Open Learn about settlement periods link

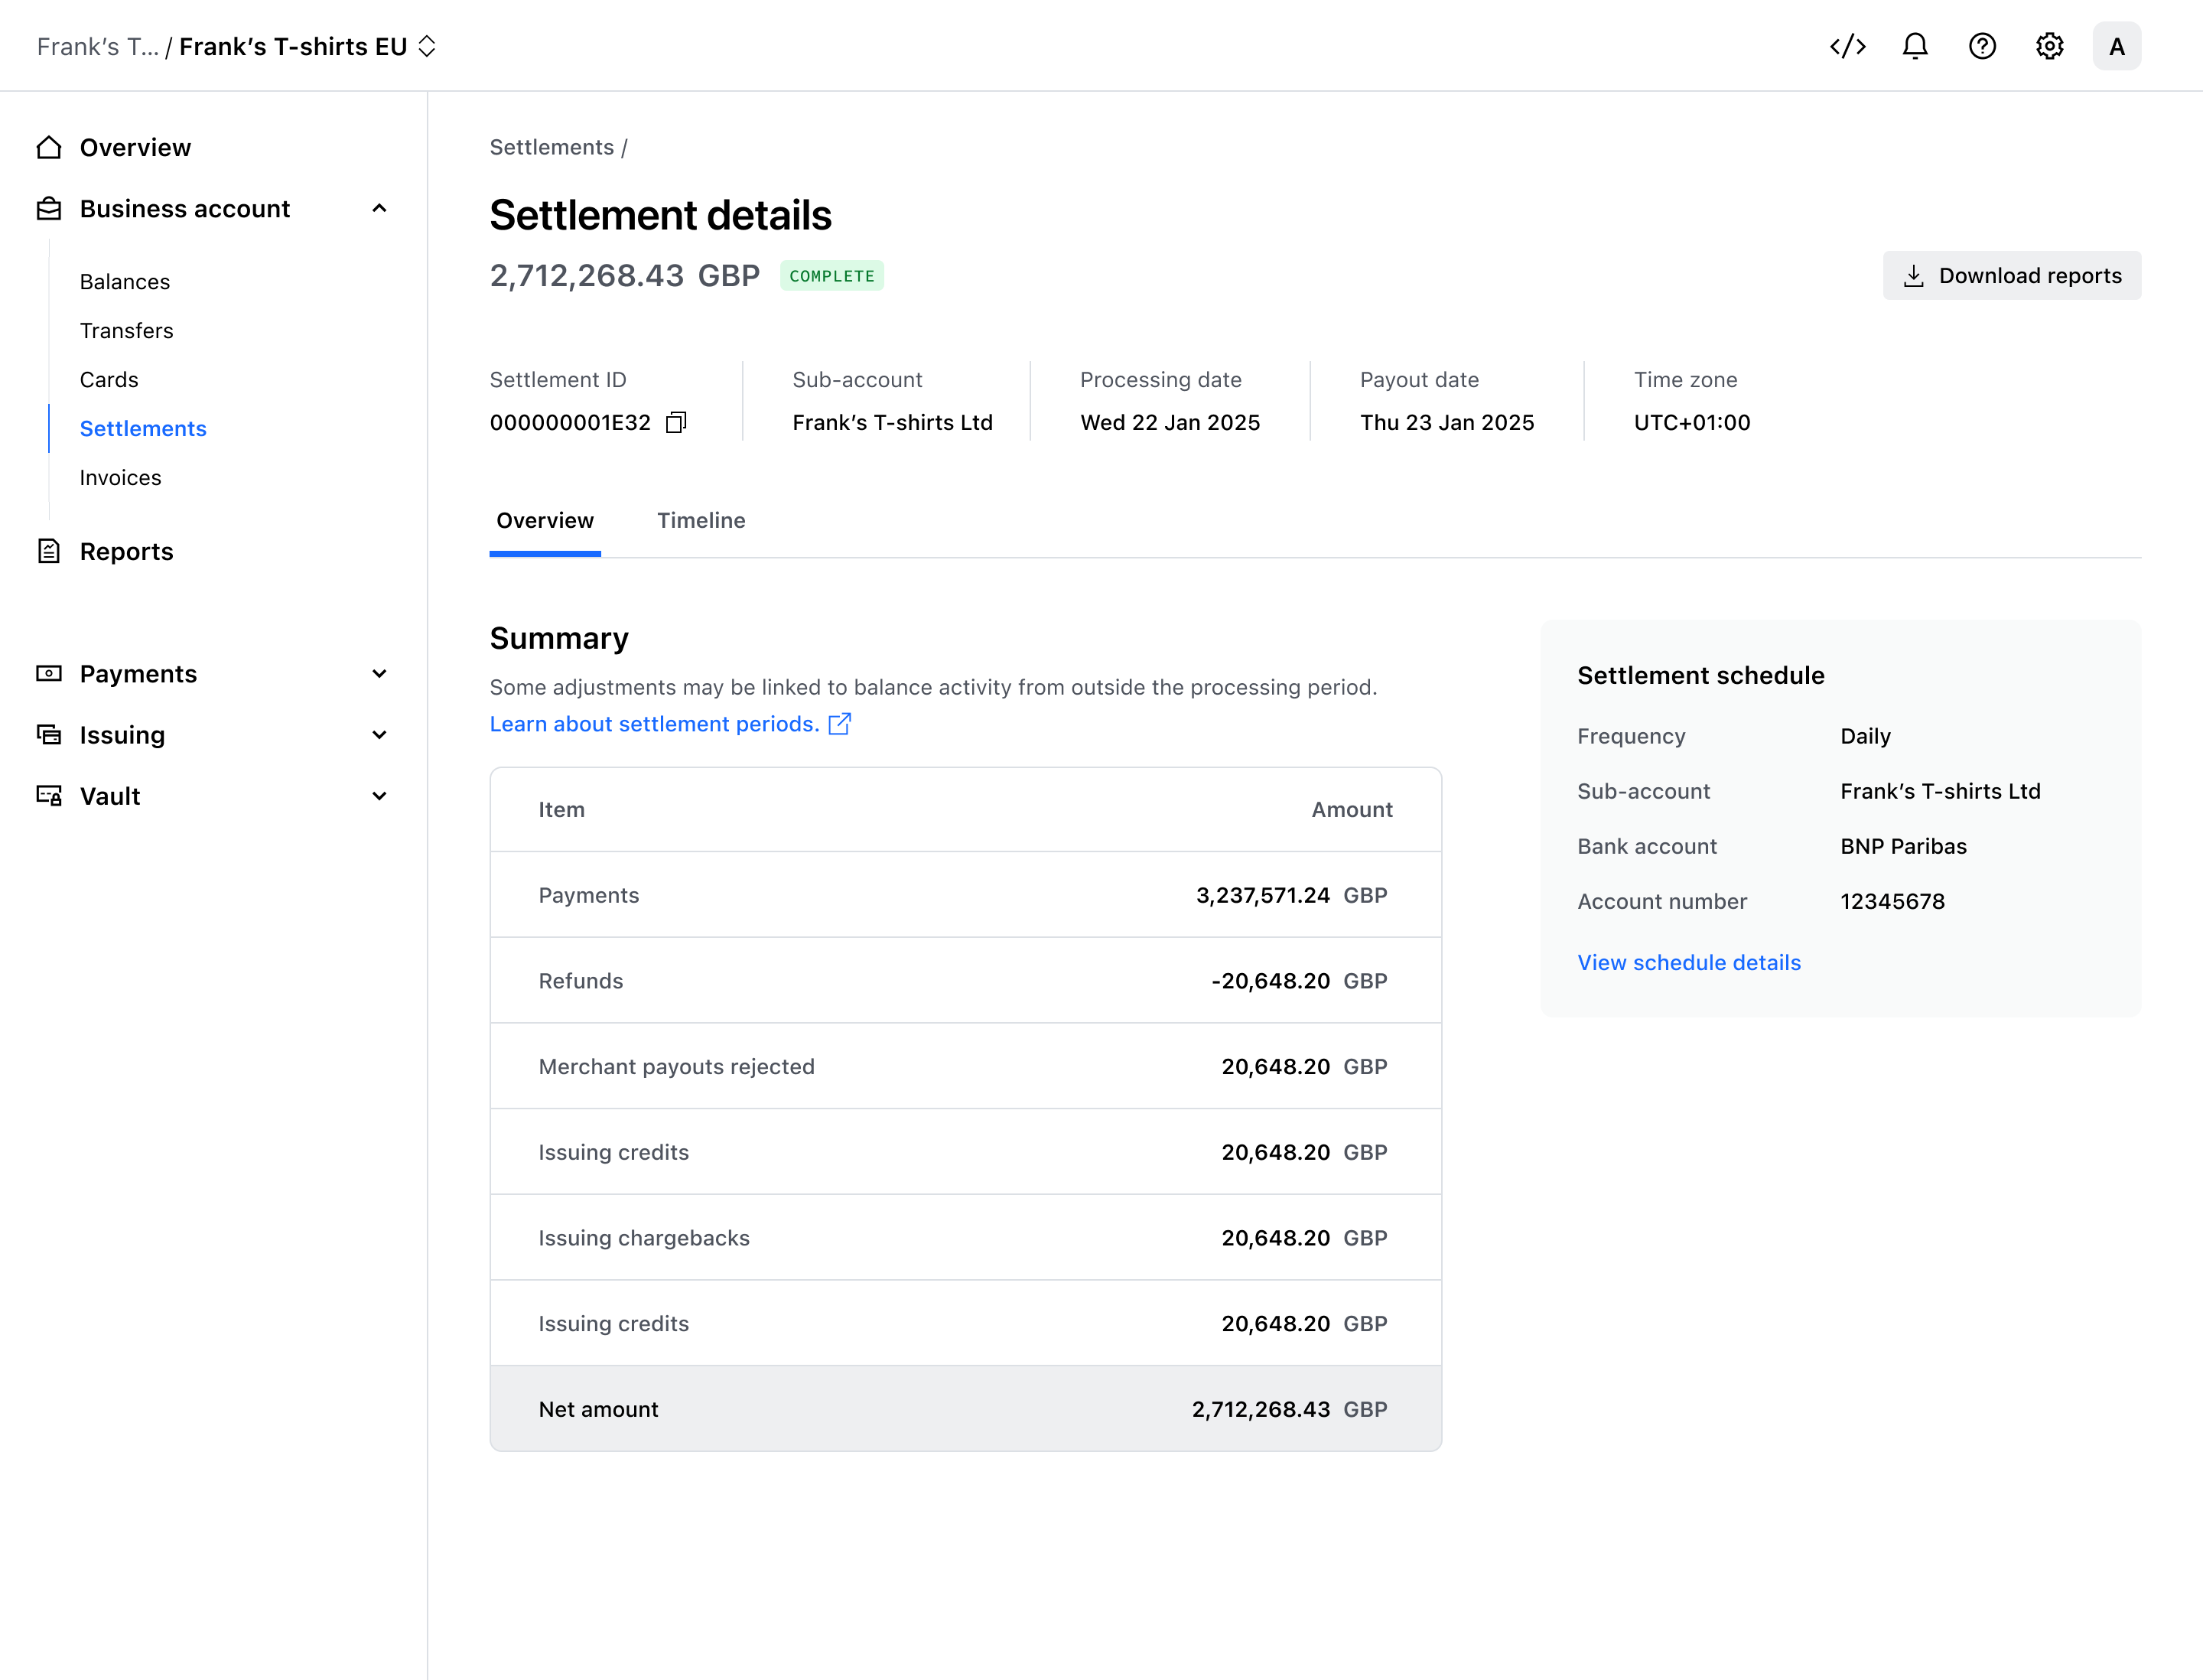(x=654, y=724)
